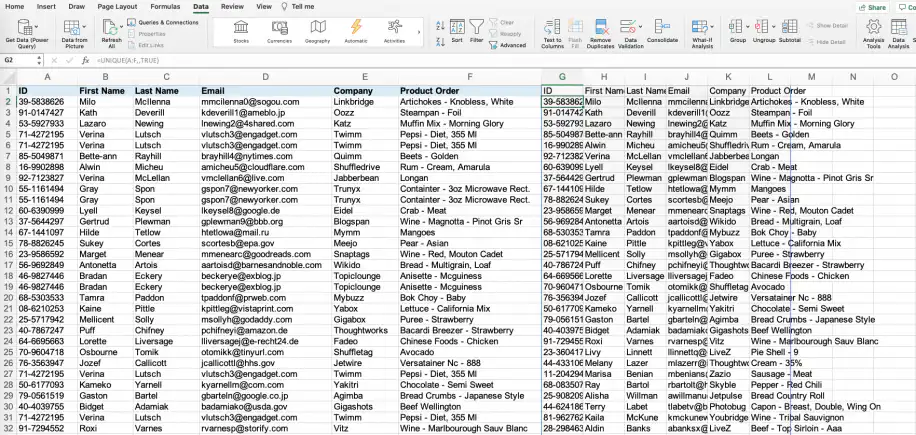The height and width of the screenshot is (435, 916).
Task: Click the Share button
Action: (x=871, y=8)
